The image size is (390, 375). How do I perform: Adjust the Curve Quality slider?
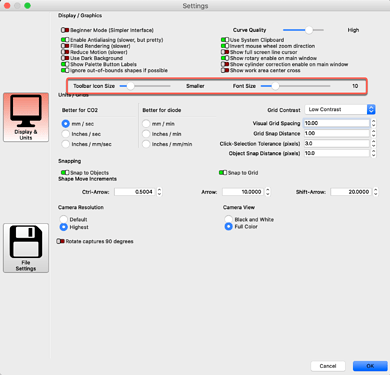coord(303,30)
